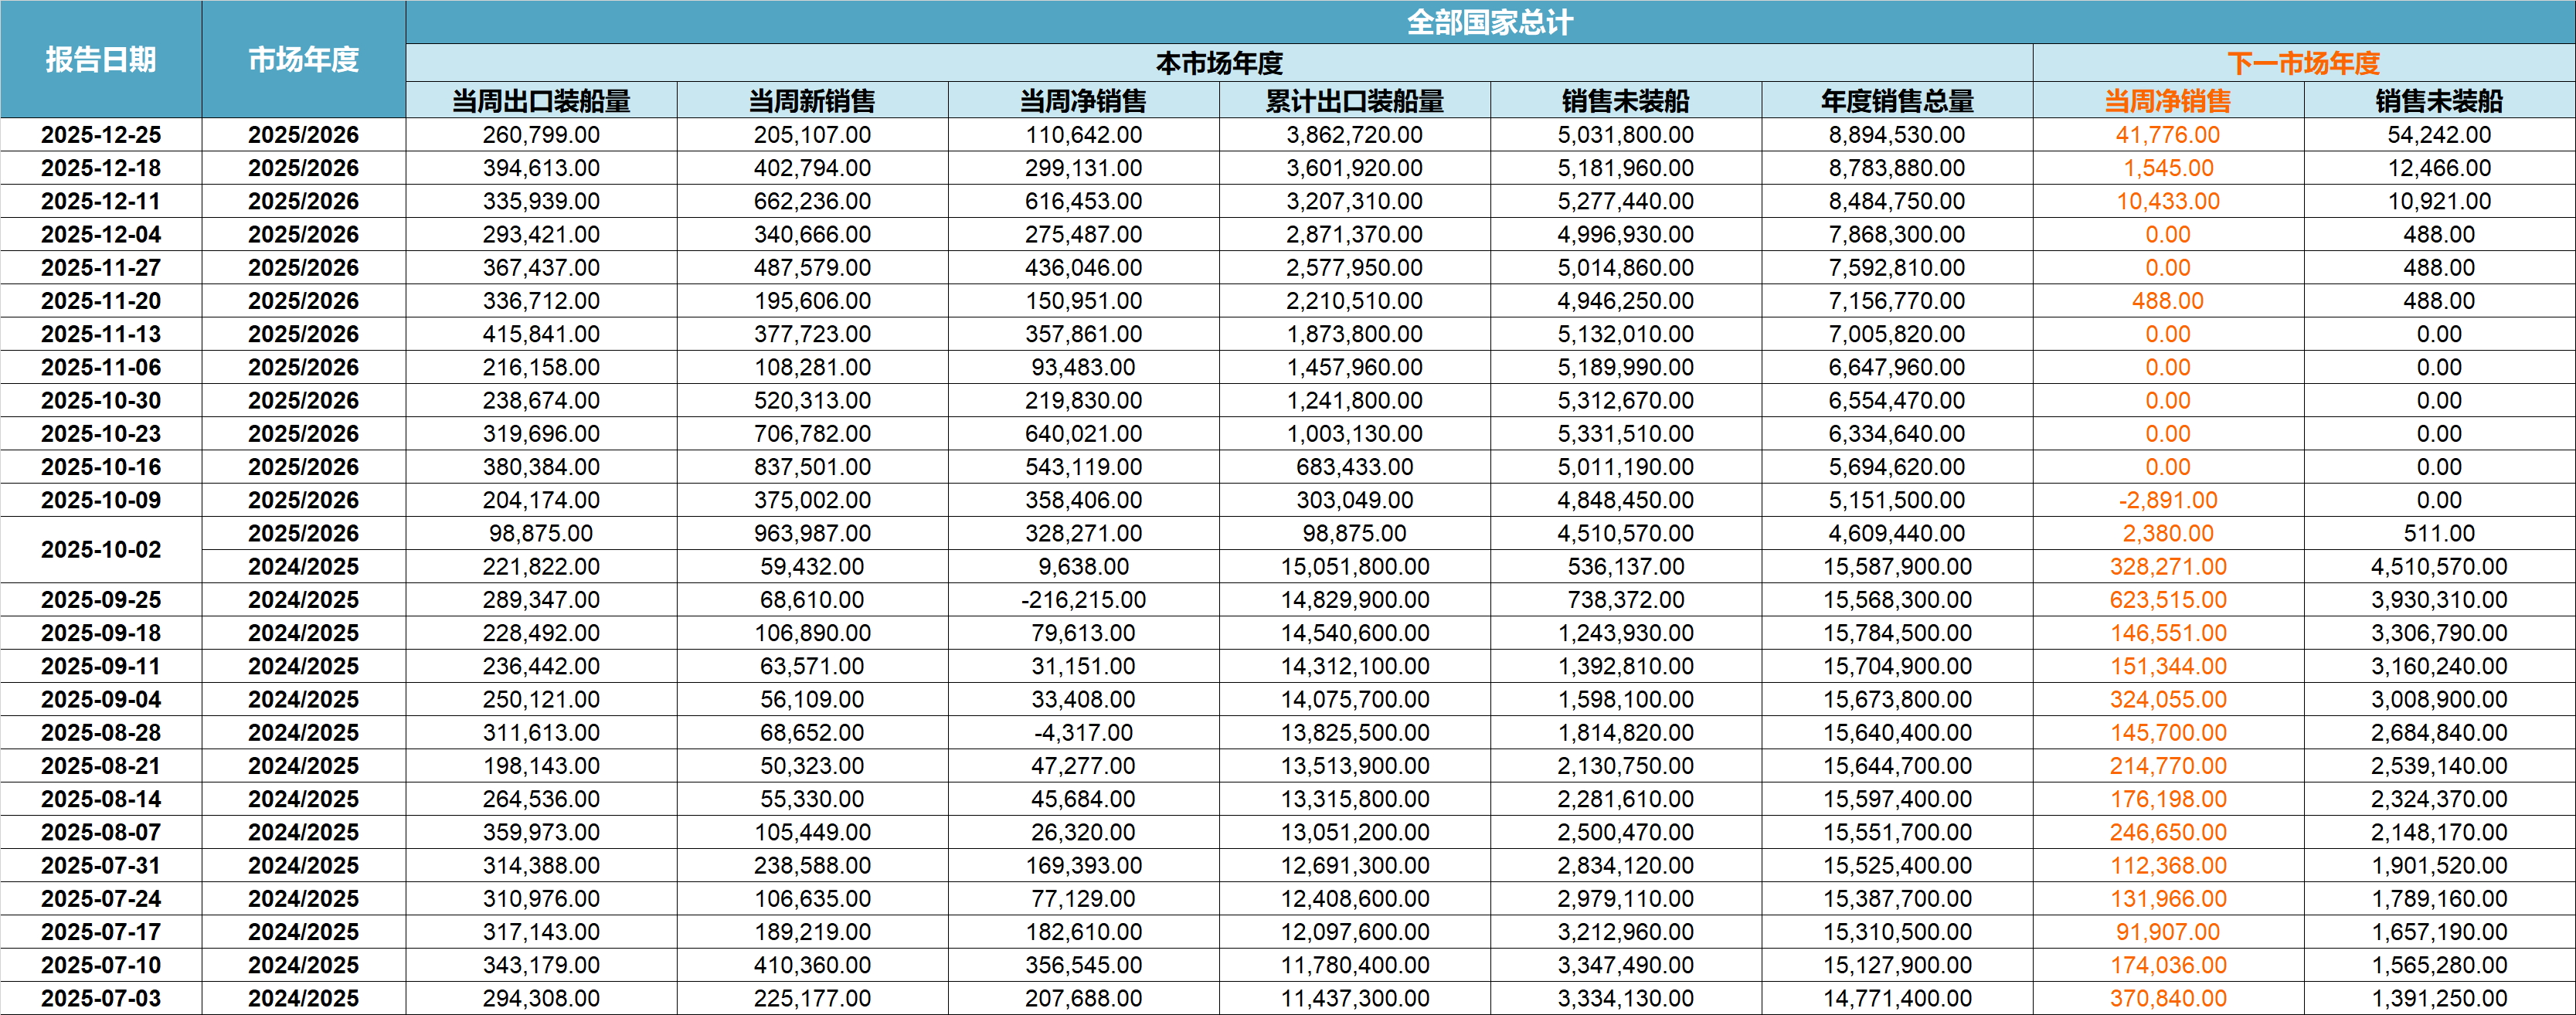Viewport: 2576px width, 1015px height.
Task: Click the 市场年度 column header
Action: click(303, 60)
